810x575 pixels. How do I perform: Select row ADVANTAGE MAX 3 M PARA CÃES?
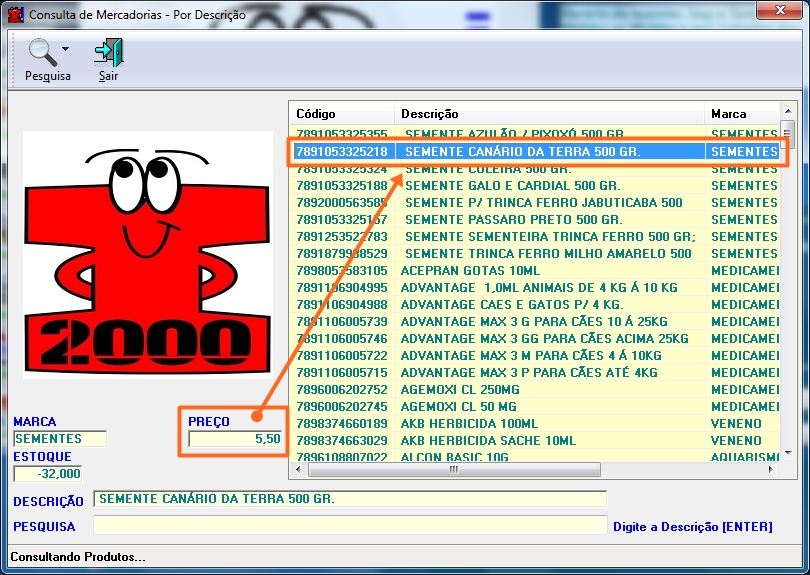536,355
